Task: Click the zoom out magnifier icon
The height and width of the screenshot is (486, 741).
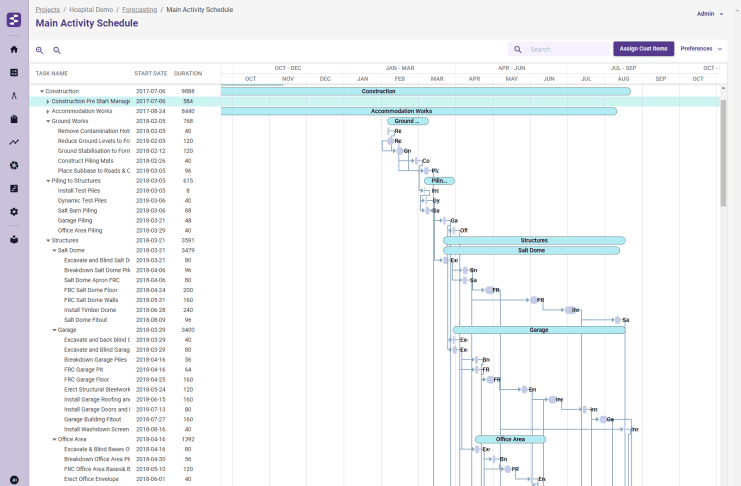Action: (x=57, y=50)
